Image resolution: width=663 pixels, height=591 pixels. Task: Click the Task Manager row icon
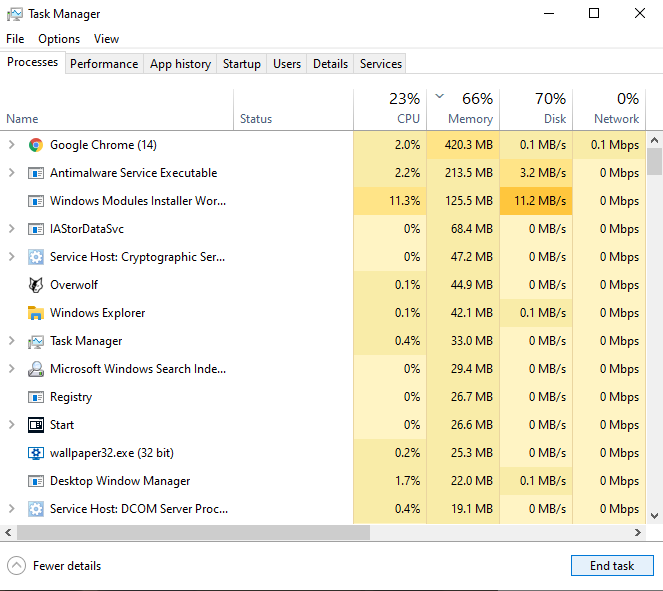click(36, 341)
